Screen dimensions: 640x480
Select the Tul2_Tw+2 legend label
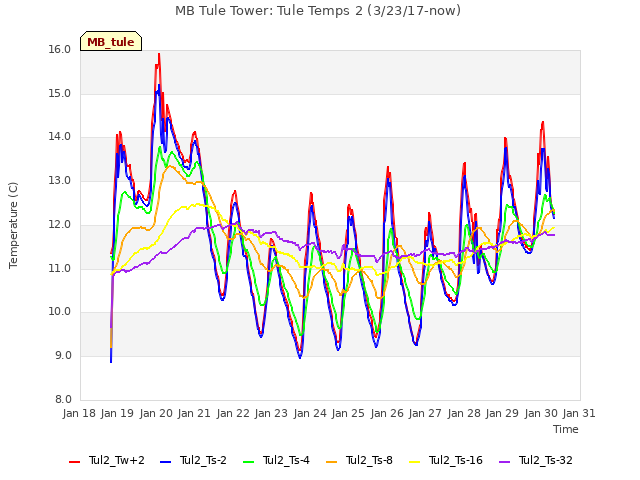[x=117, y=460]
